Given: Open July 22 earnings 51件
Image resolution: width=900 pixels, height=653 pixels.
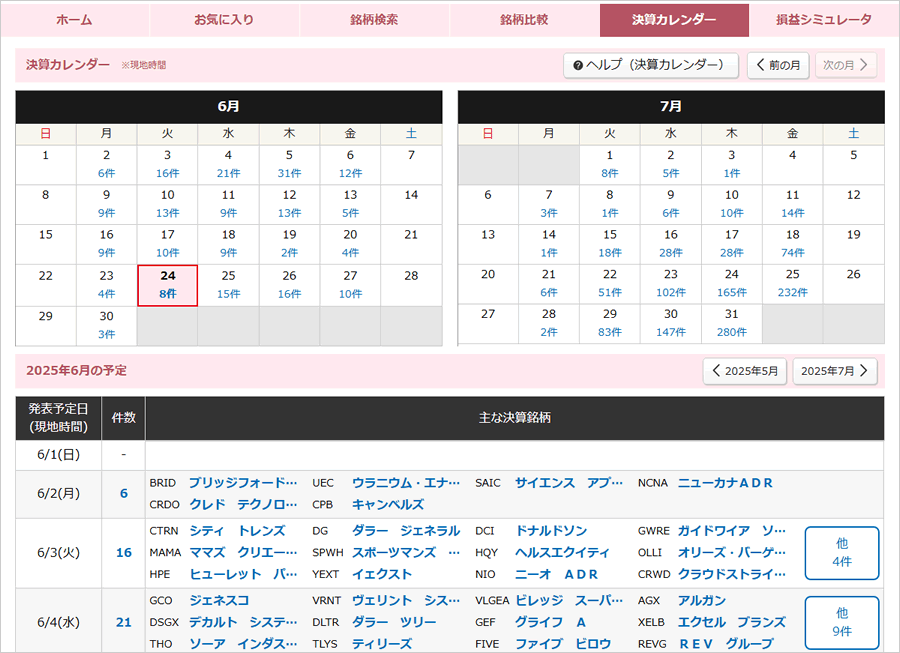Looking at the screenshot, I should [x=610, y=292].
